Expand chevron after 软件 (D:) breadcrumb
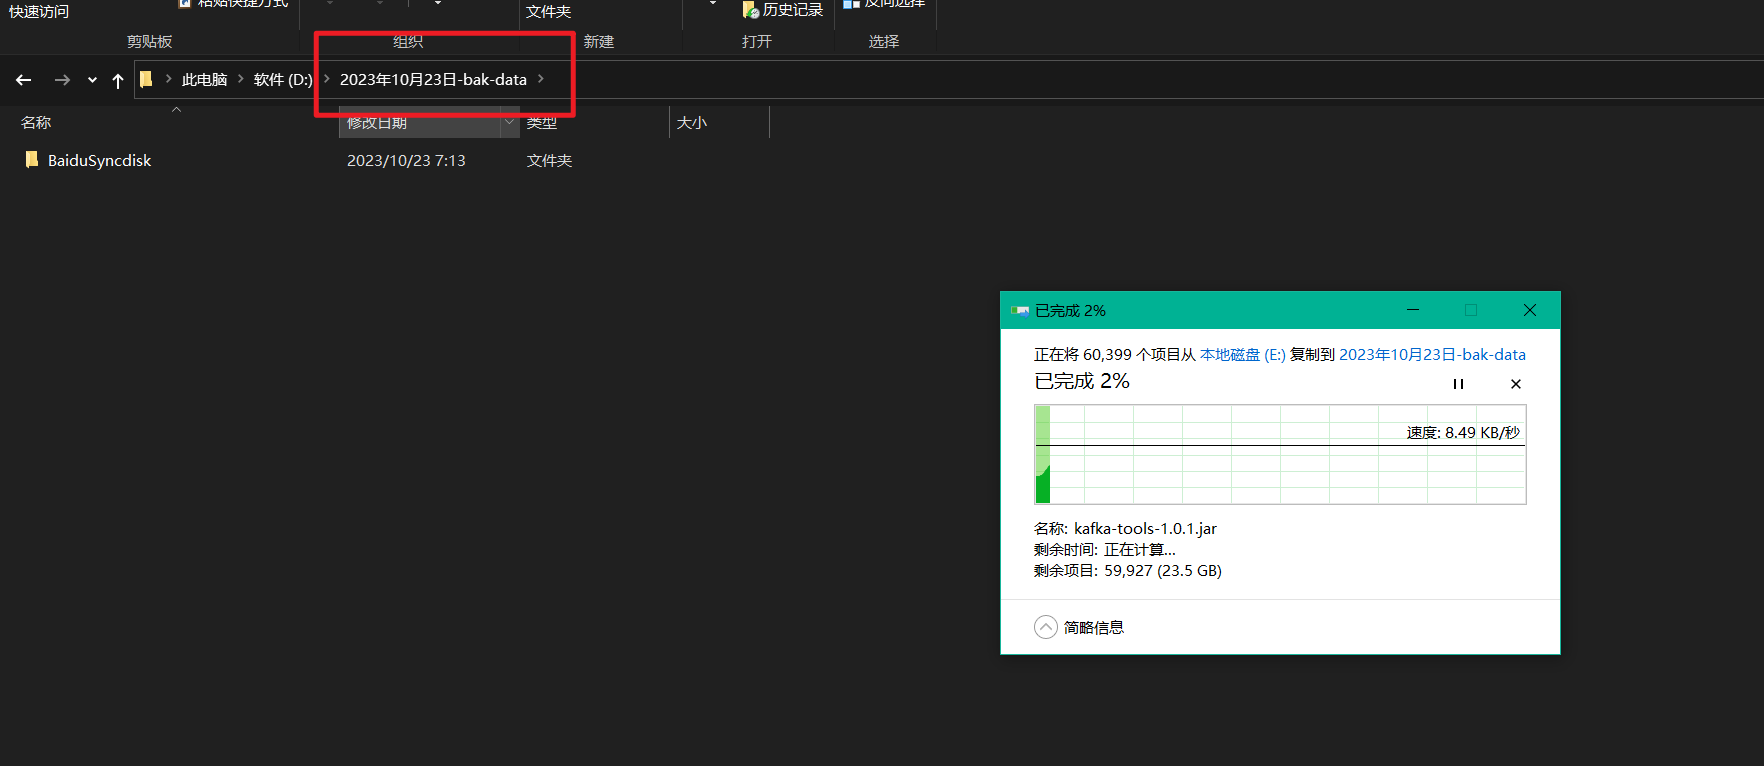 pos(326,79)
